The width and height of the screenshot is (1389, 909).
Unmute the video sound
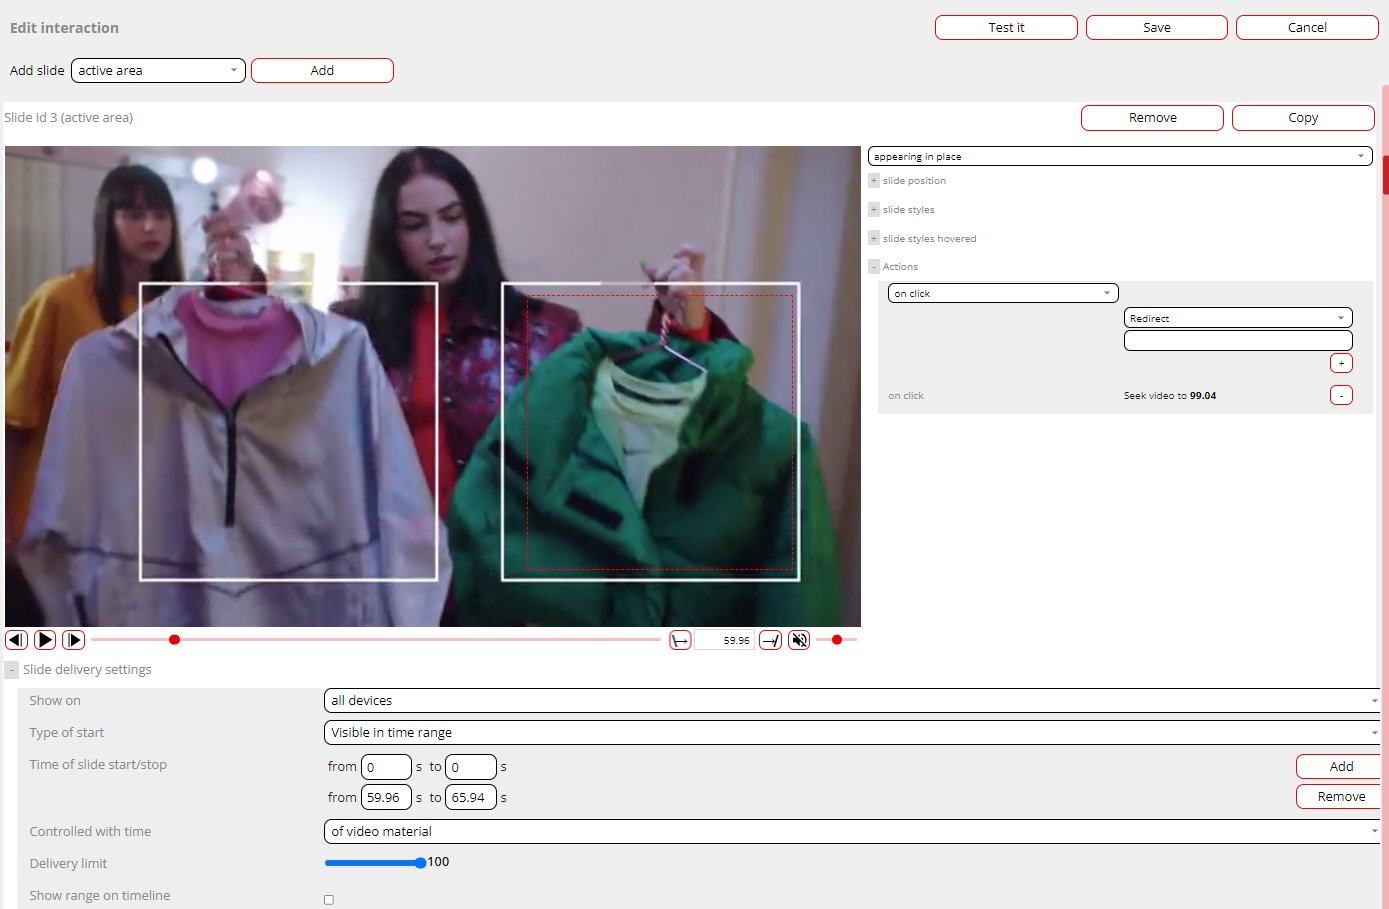tap(799, 640)
